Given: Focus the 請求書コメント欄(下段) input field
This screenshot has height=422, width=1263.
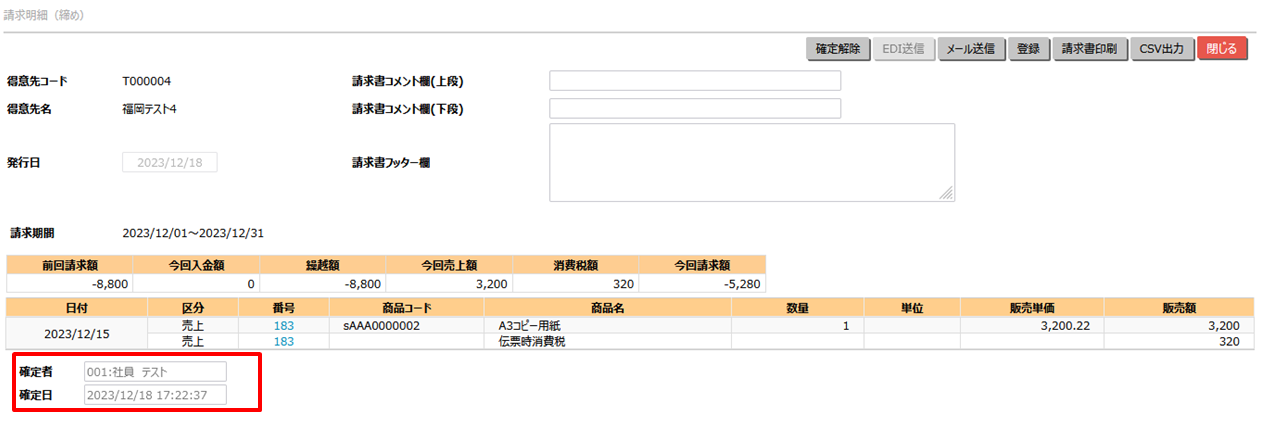Looking at the screenshot, I should point(695,109).
